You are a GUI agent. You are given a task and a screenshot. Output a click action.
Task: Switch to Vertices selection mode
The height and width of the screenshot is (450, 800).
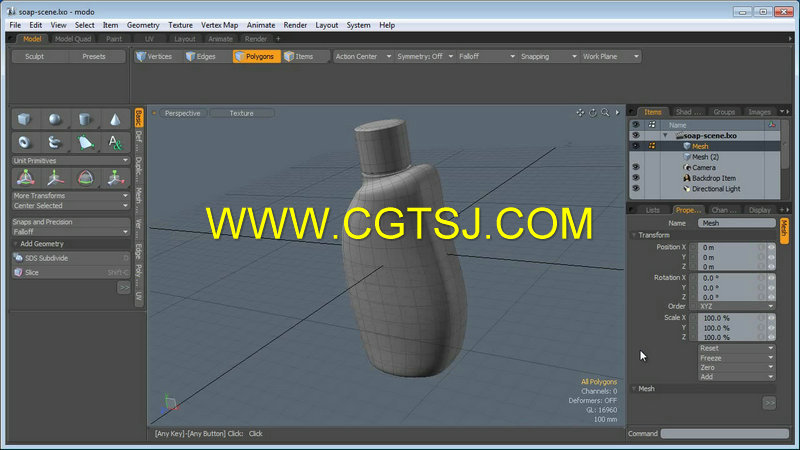(154, 57)
